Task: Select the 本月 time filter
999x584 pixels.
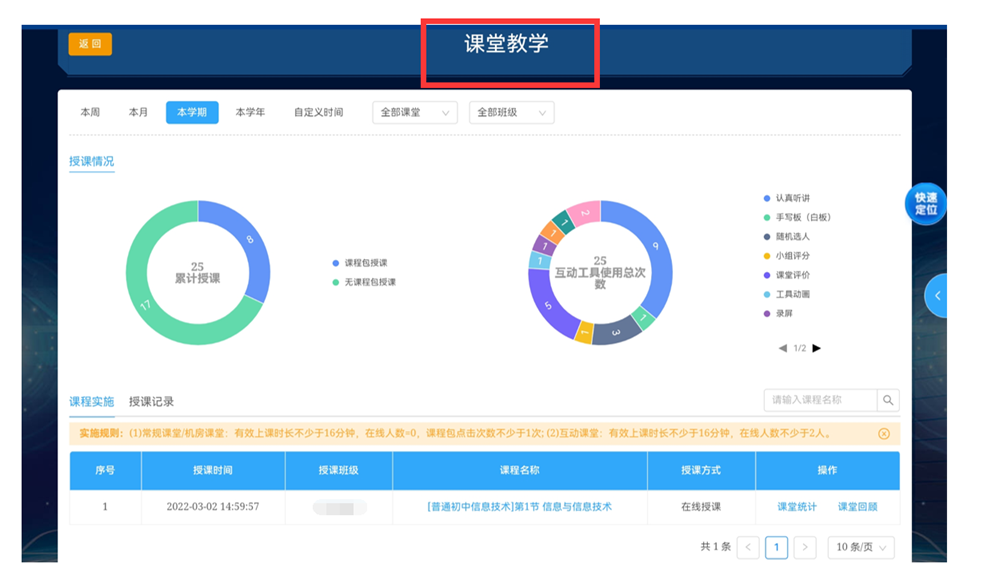Action: [138, 112]
